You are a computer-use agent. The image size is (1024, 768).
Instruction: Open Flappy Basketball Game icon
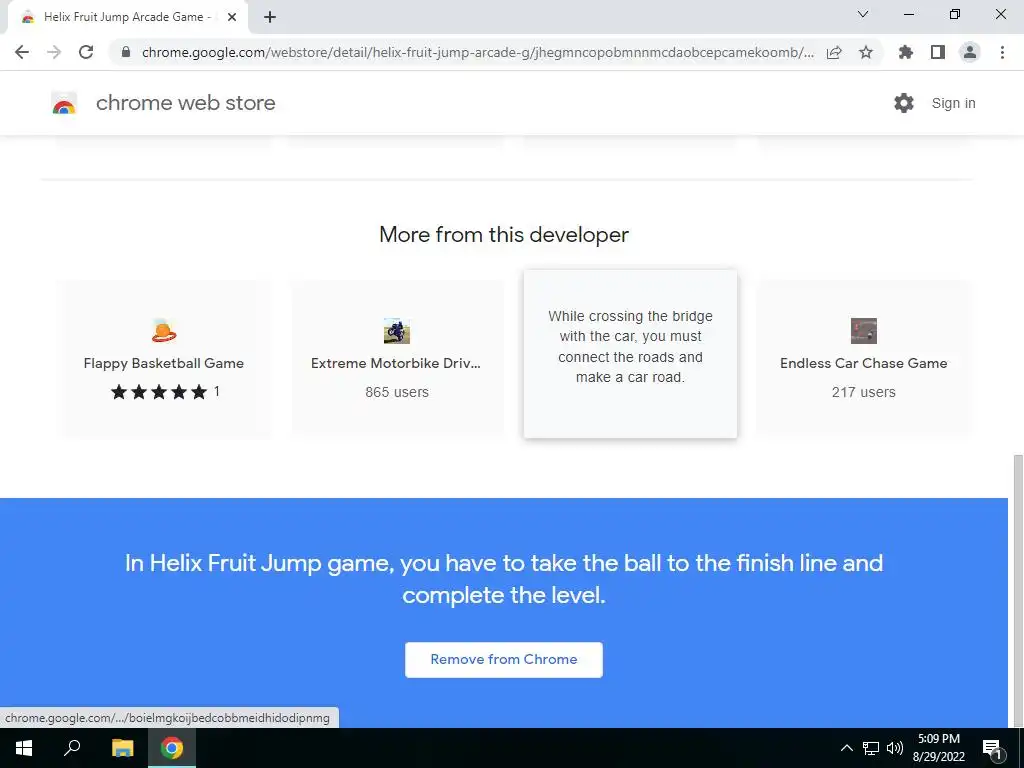[164, 331]
